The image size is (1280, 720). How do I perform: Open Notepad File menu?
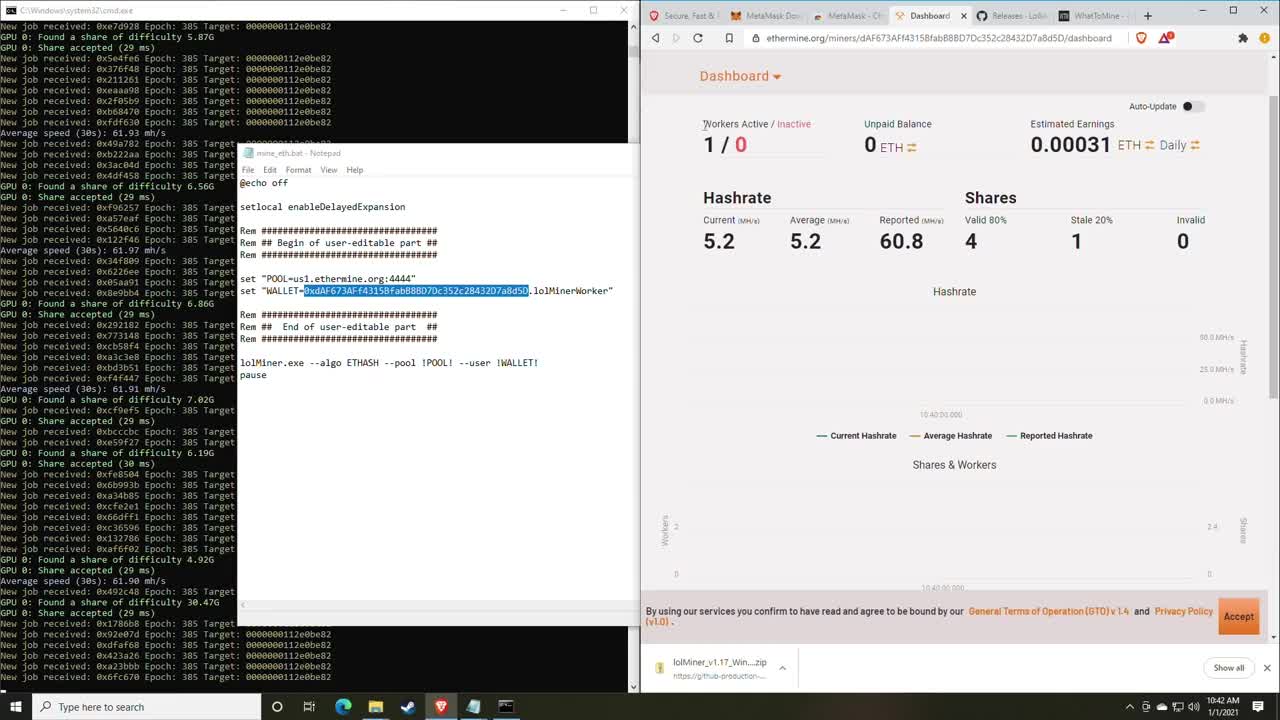248,170
